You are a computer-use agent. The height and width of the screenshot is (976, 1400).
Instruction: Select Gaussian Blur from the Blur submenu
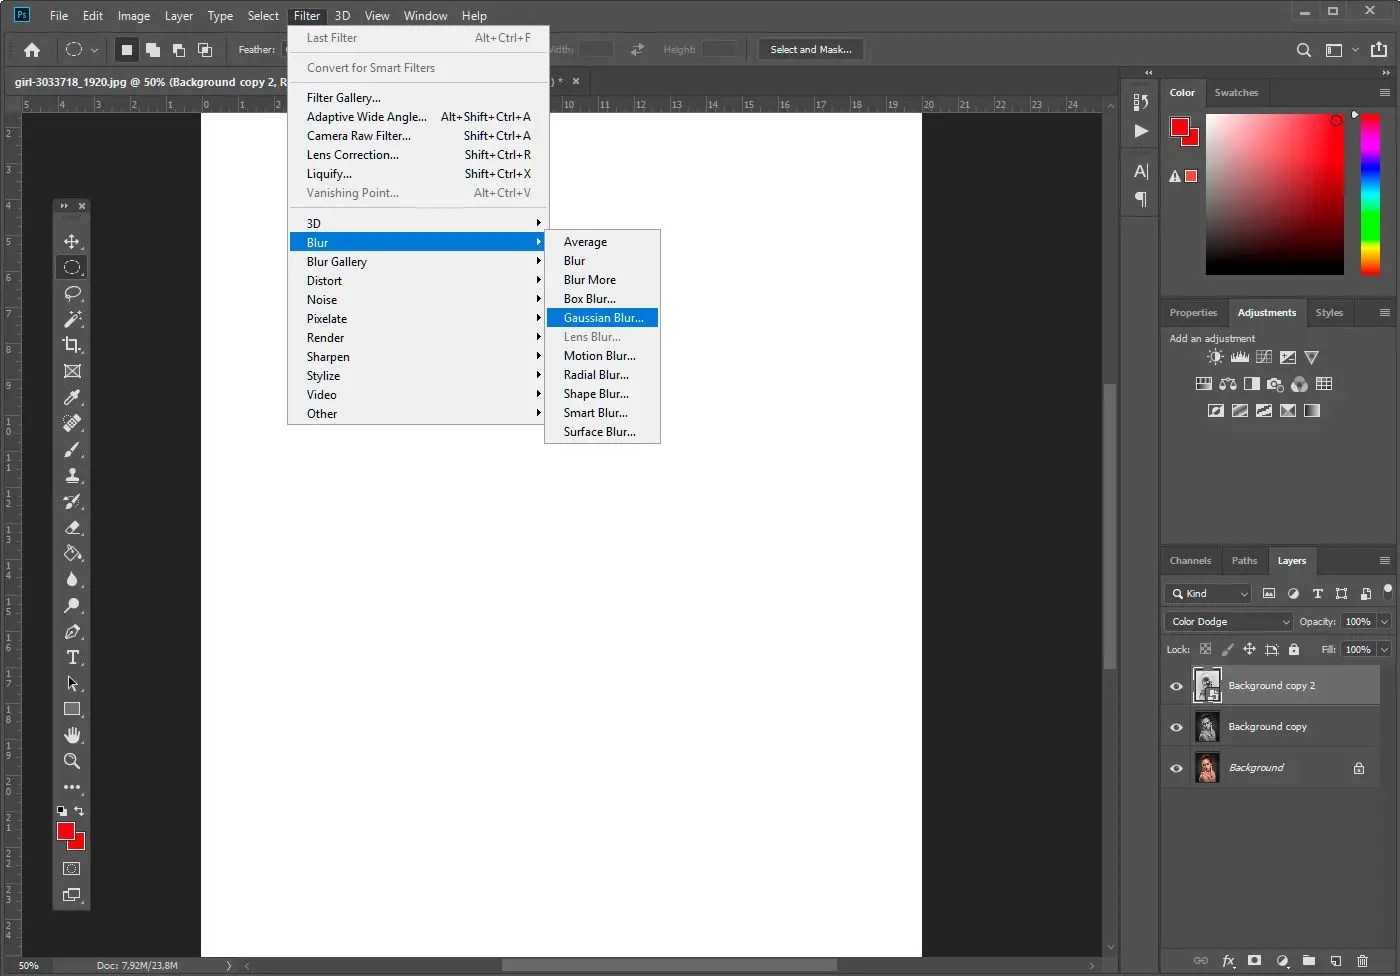(602, 317)
